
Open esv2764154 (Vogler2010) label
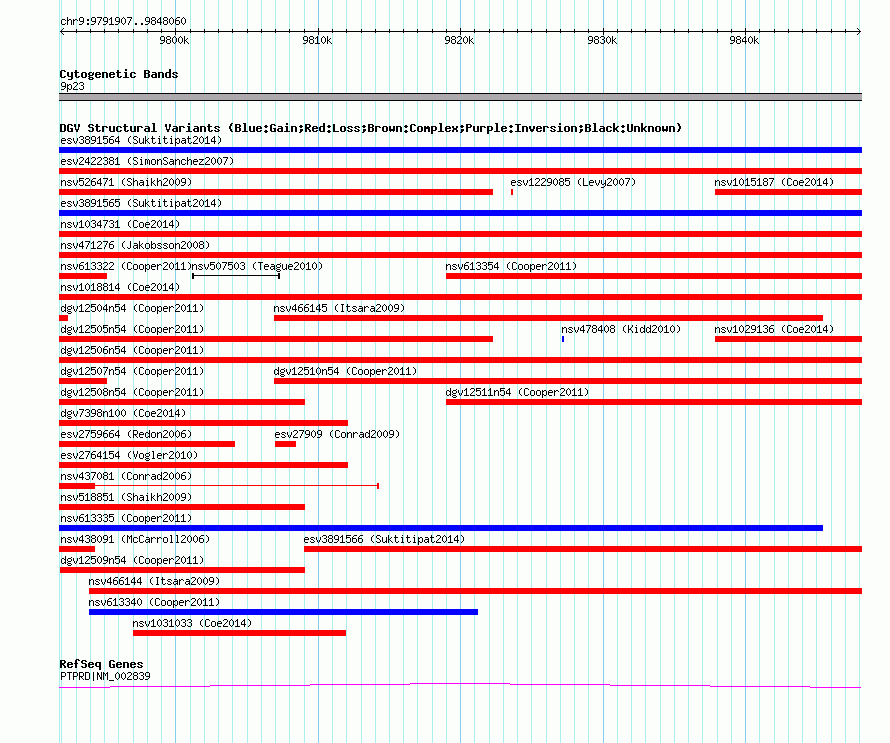129,455
